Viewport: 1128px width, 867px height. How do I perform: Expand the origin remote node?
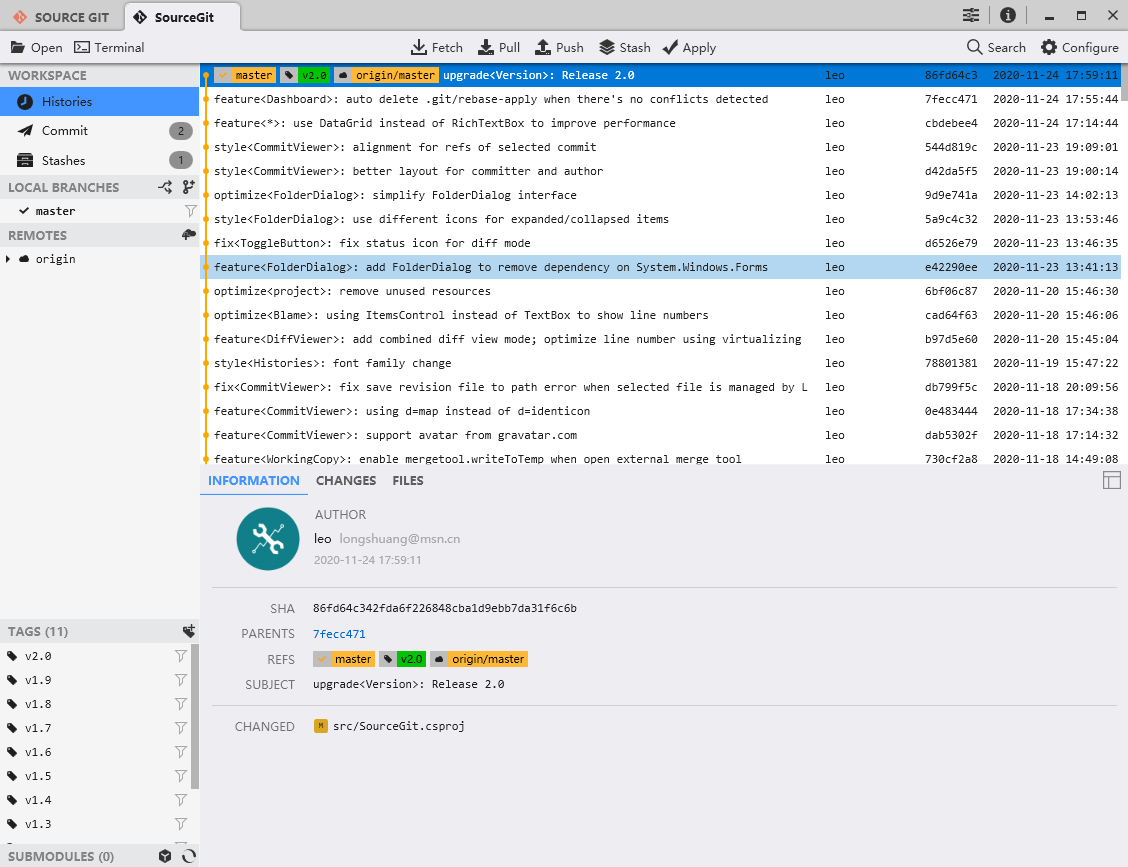(8, 259)
